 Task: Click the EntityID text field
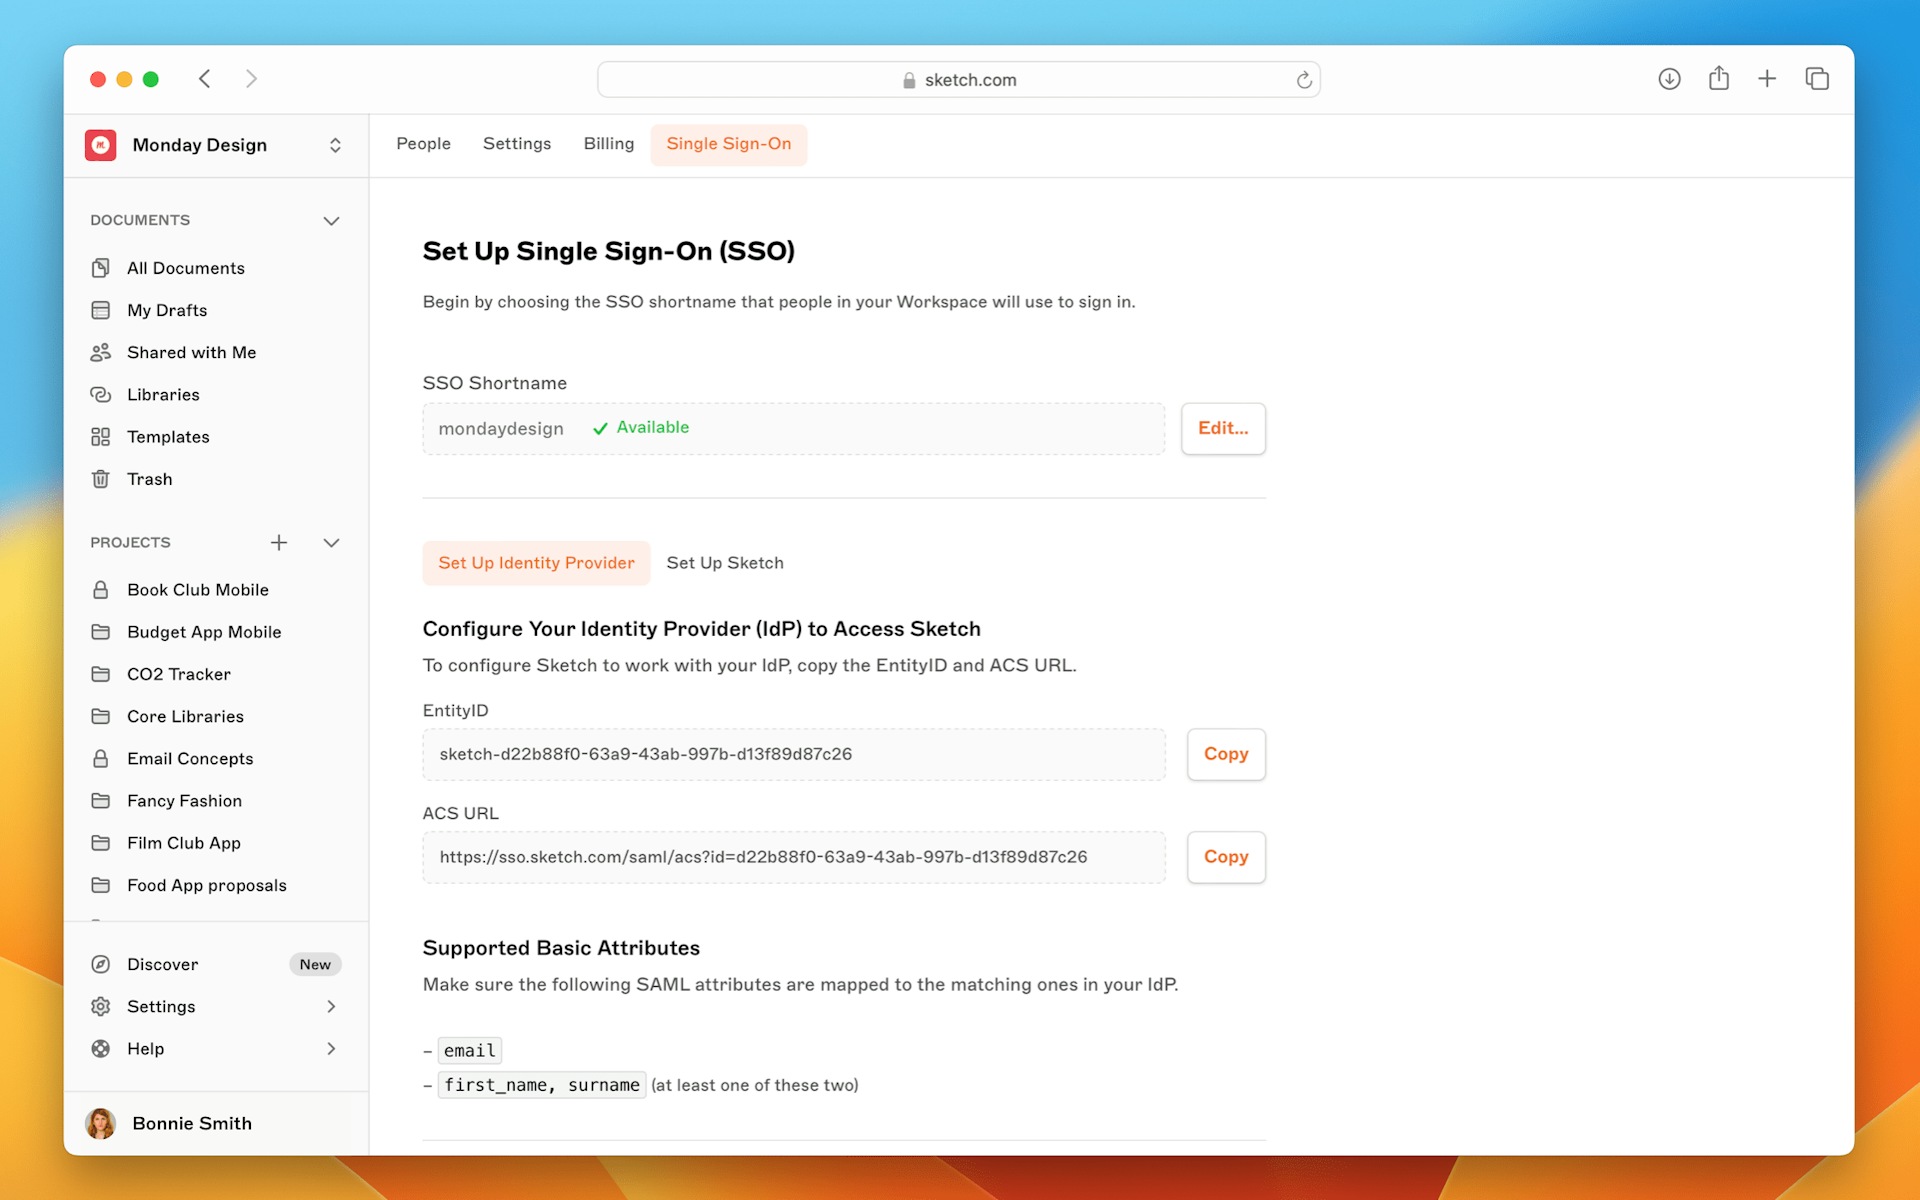tap(794, 754)
